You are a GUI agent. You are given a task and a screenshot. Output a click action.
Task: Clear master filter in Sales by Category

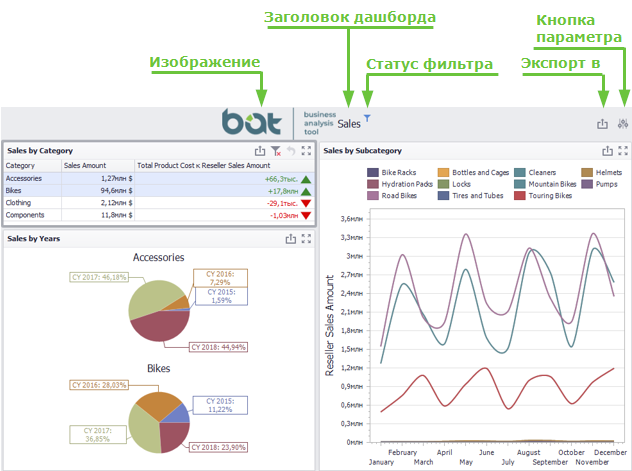(276, 151)
